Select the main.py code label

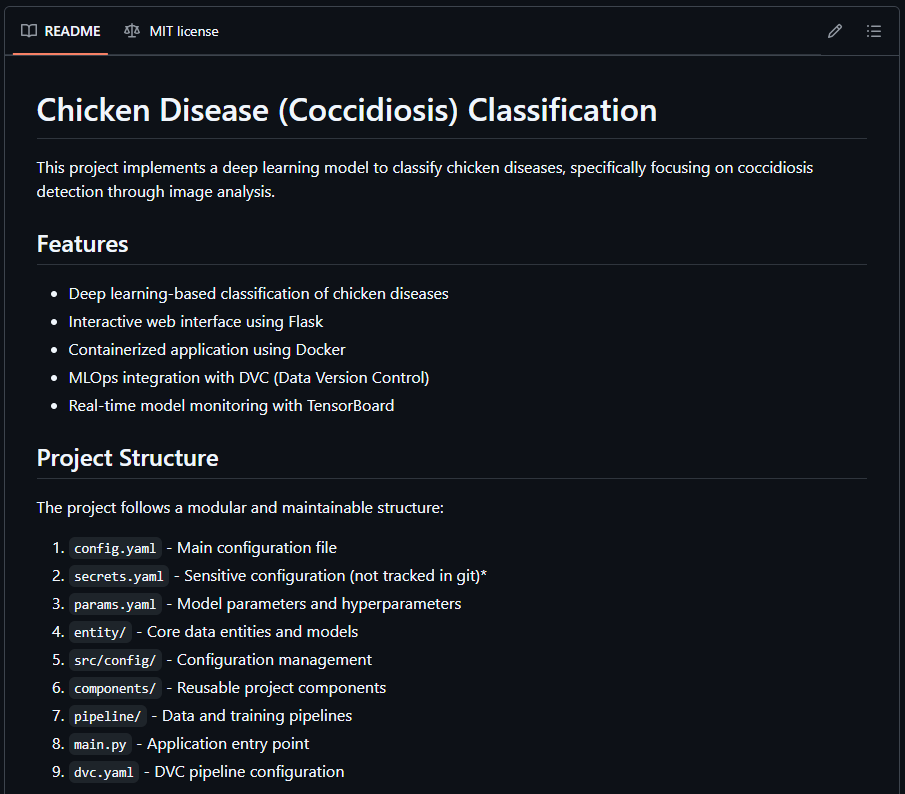[x=100, y=744]
